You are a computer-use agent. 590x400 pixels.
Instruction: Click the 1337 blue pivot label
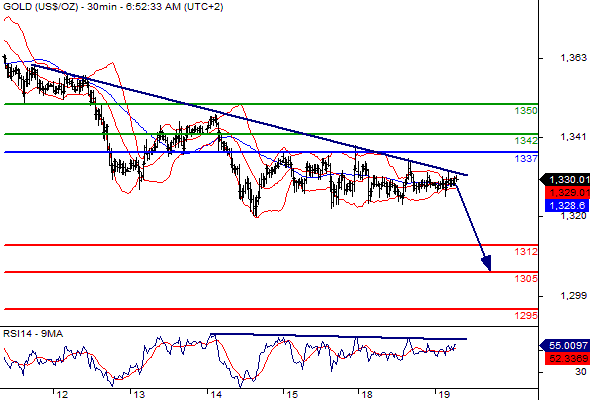click(x=526, y=159)
